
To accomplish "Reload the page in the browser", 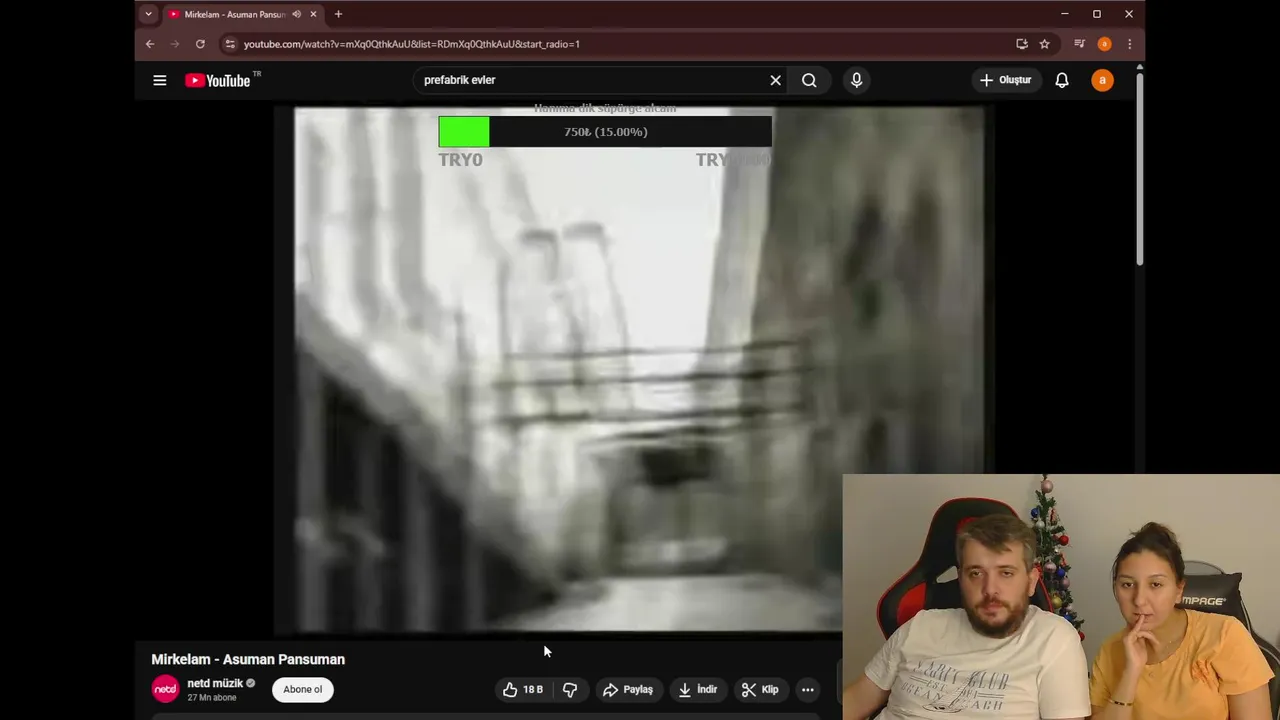I will 200,44.
